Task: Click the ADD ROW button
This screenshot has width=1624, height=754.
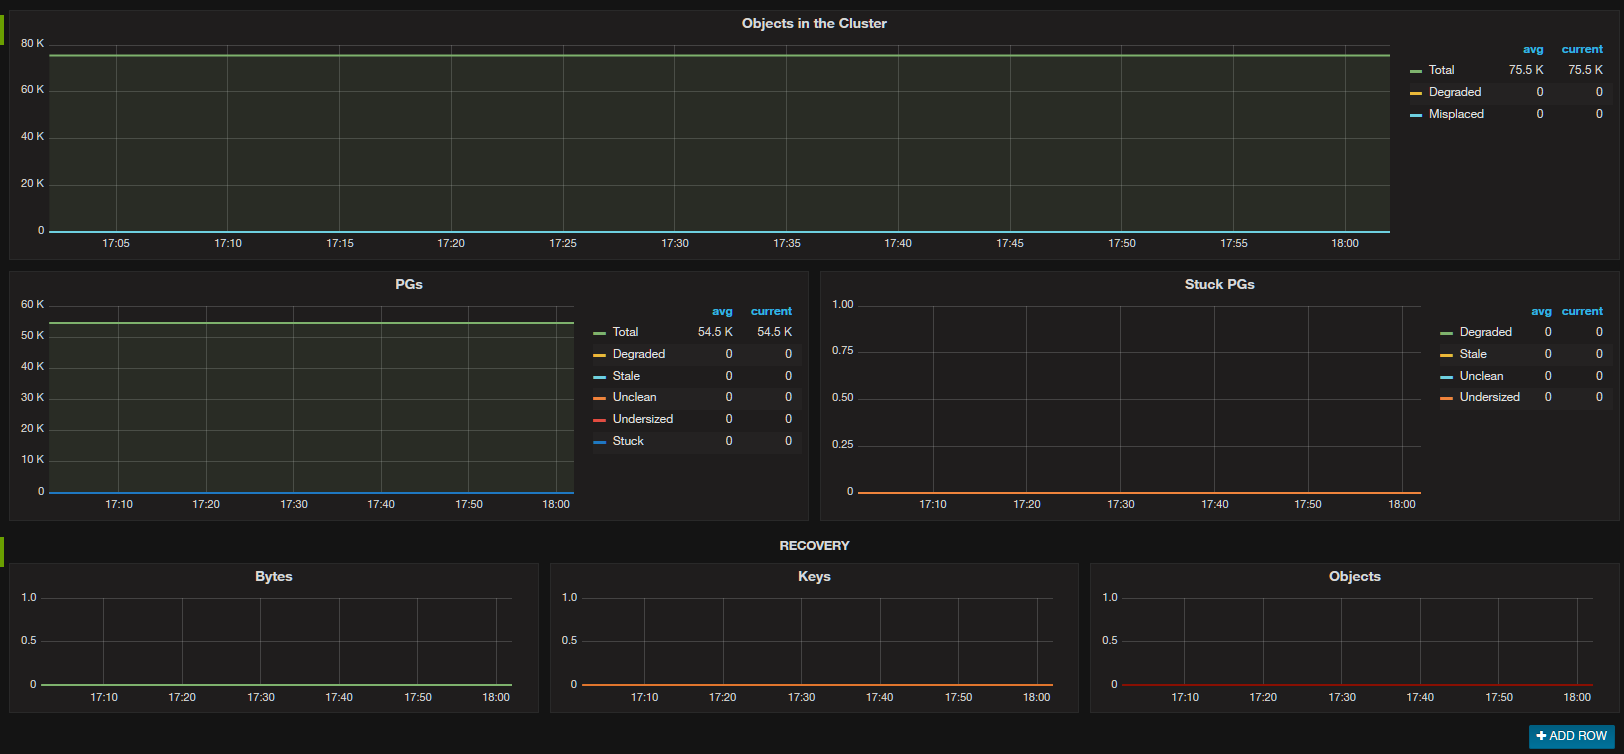Action: (1572, 736)
